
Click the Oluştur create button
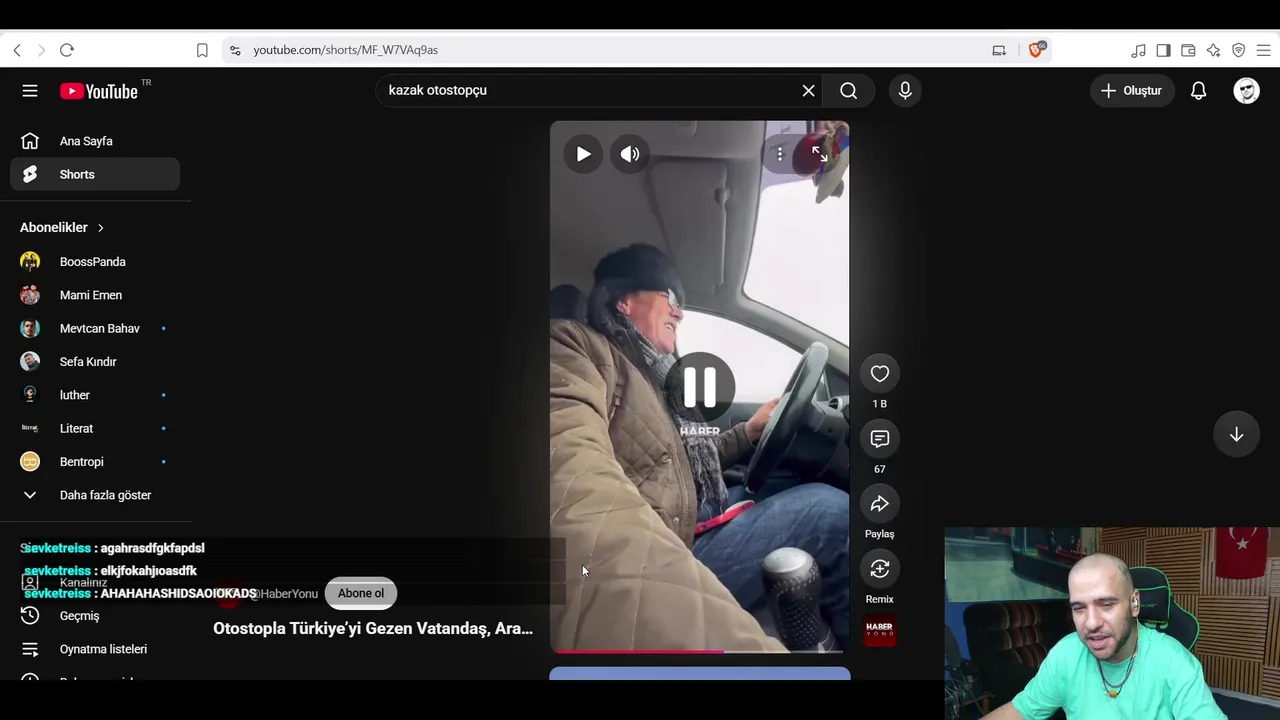[x=1132, y=91]
